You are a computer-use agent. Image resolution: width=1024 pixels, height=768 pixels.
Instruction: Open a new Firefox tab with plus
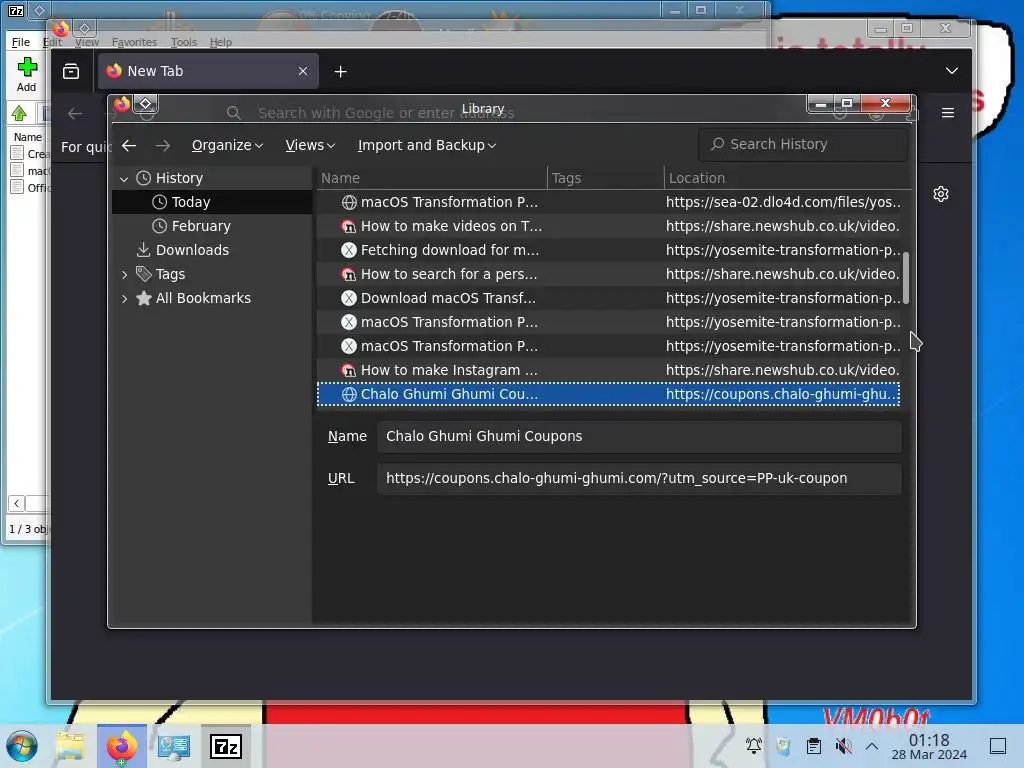[x=340, y=72]
